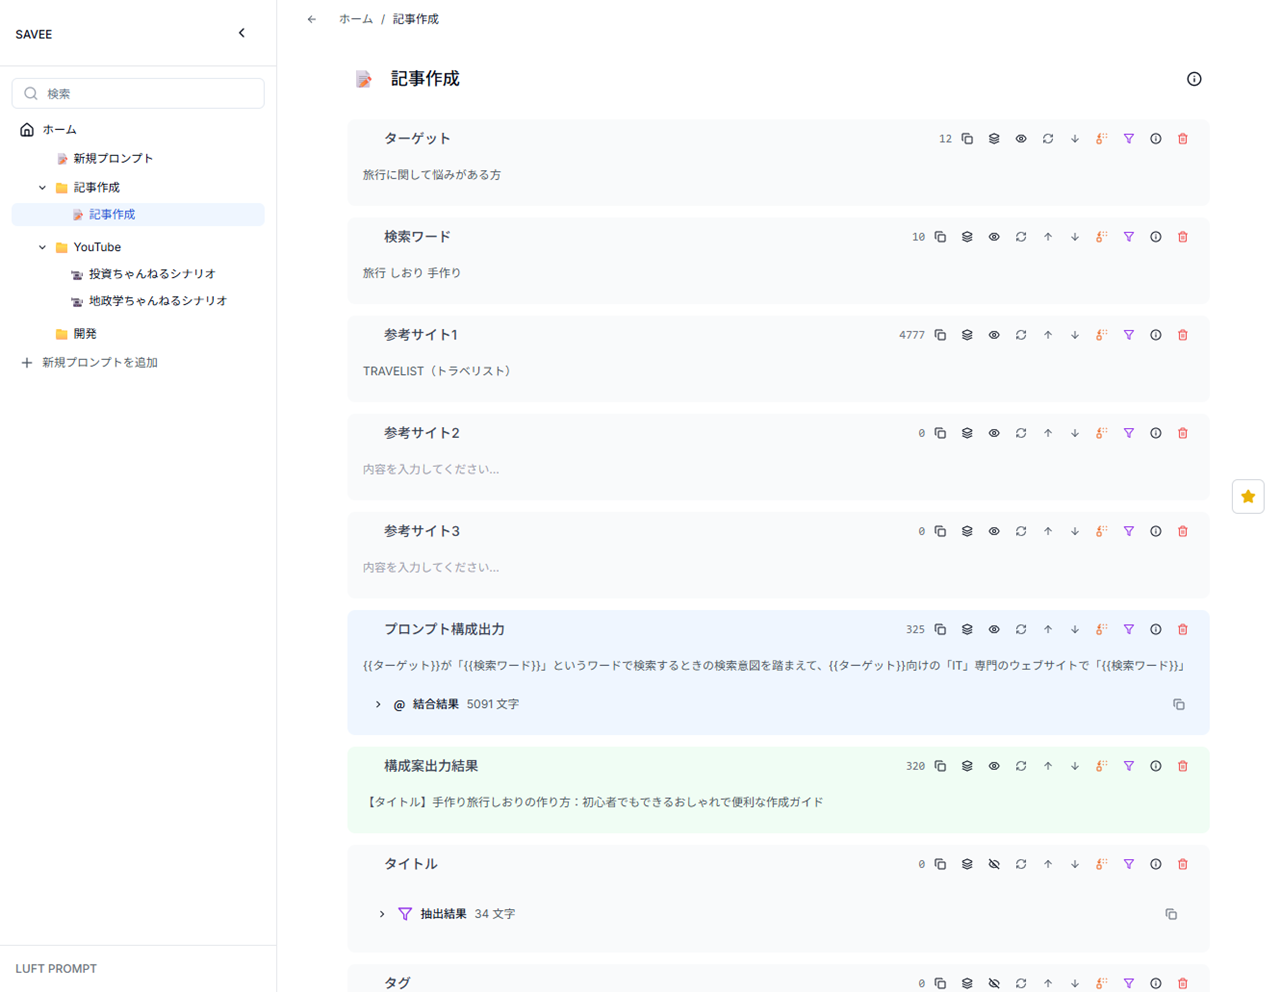Show info for the 参考サイト2 block
This screenshot has height=992, width=1280.
(x=1156, y=433)
